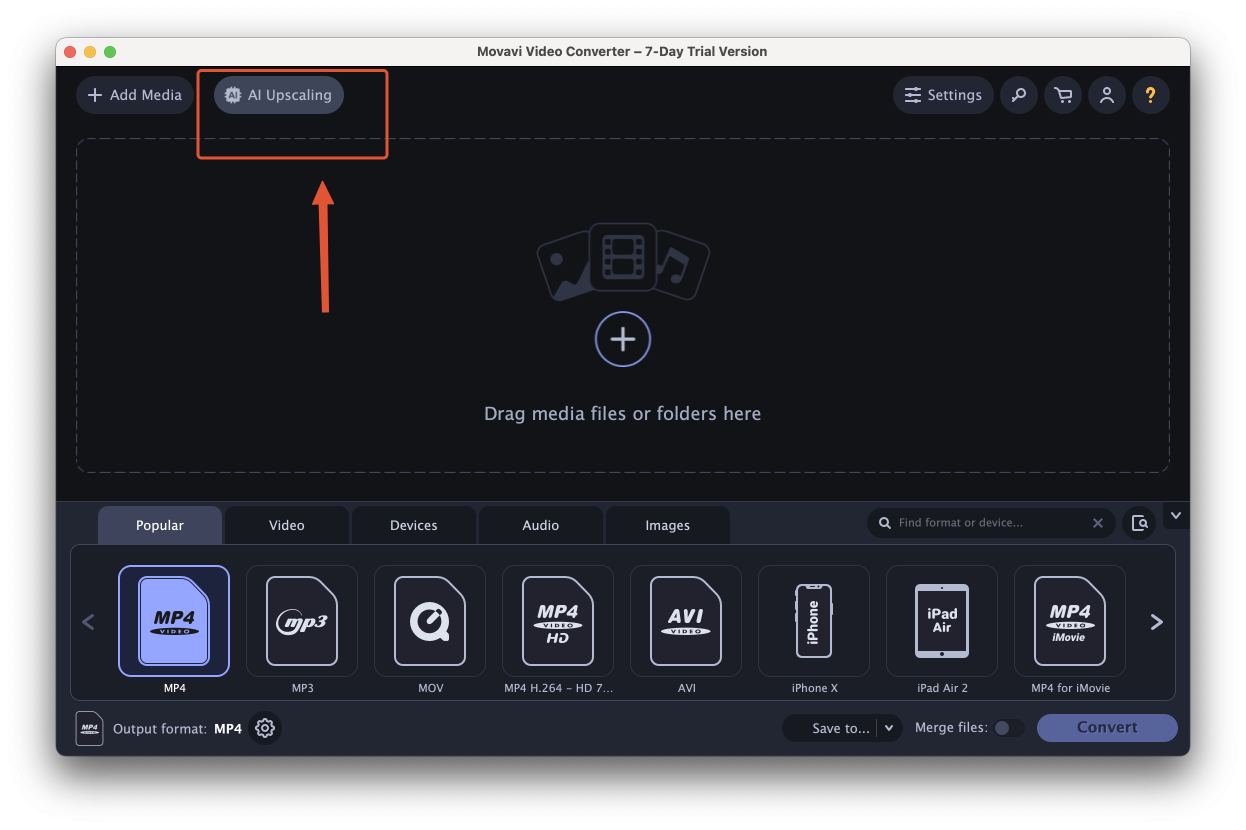Choose the iPhone X device preset

click(814, 621)
